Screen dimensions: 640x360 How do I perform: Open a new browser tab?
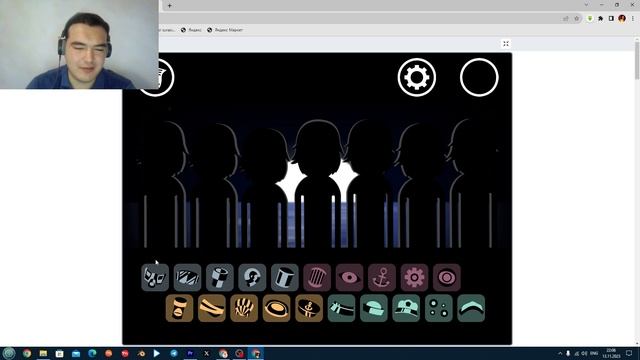tap(169, 5)
